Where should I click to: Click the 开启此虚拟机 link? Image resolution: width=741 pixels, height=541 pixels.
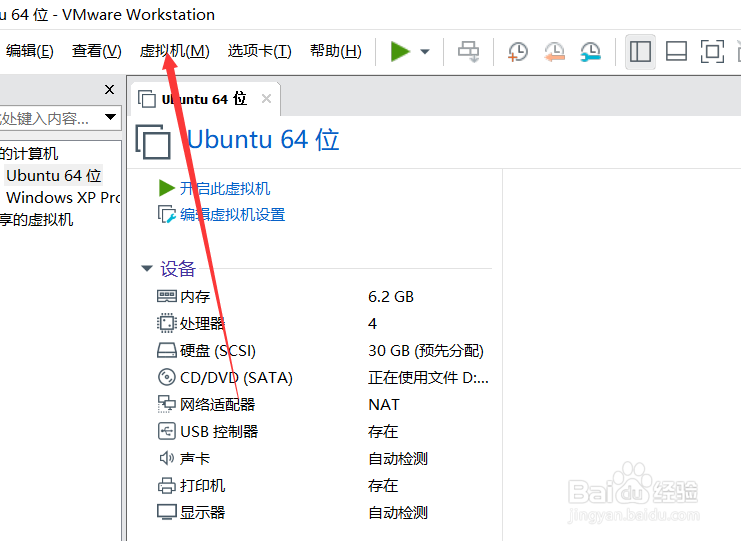click(225, 189)
